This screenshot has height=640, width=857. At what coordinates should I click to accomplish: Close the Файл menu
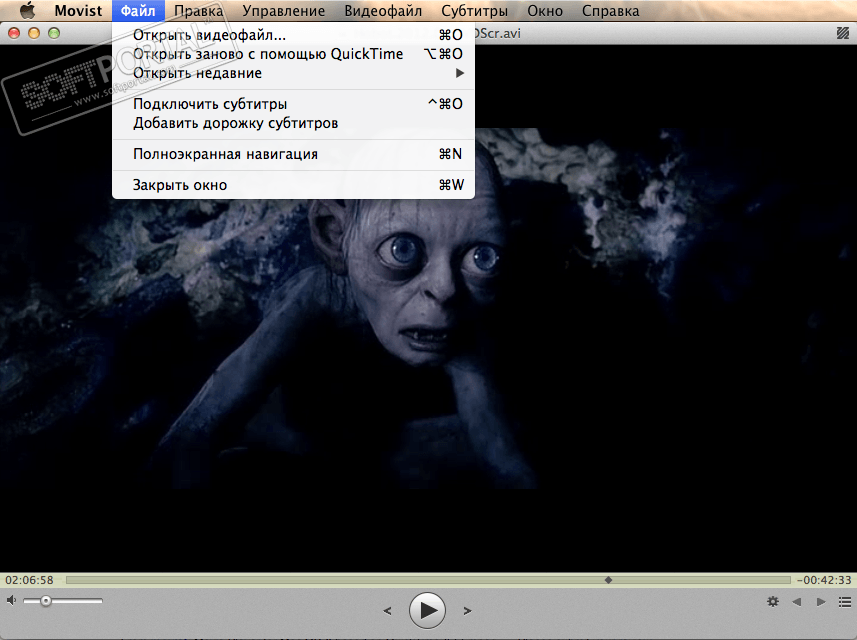[138, 10]
